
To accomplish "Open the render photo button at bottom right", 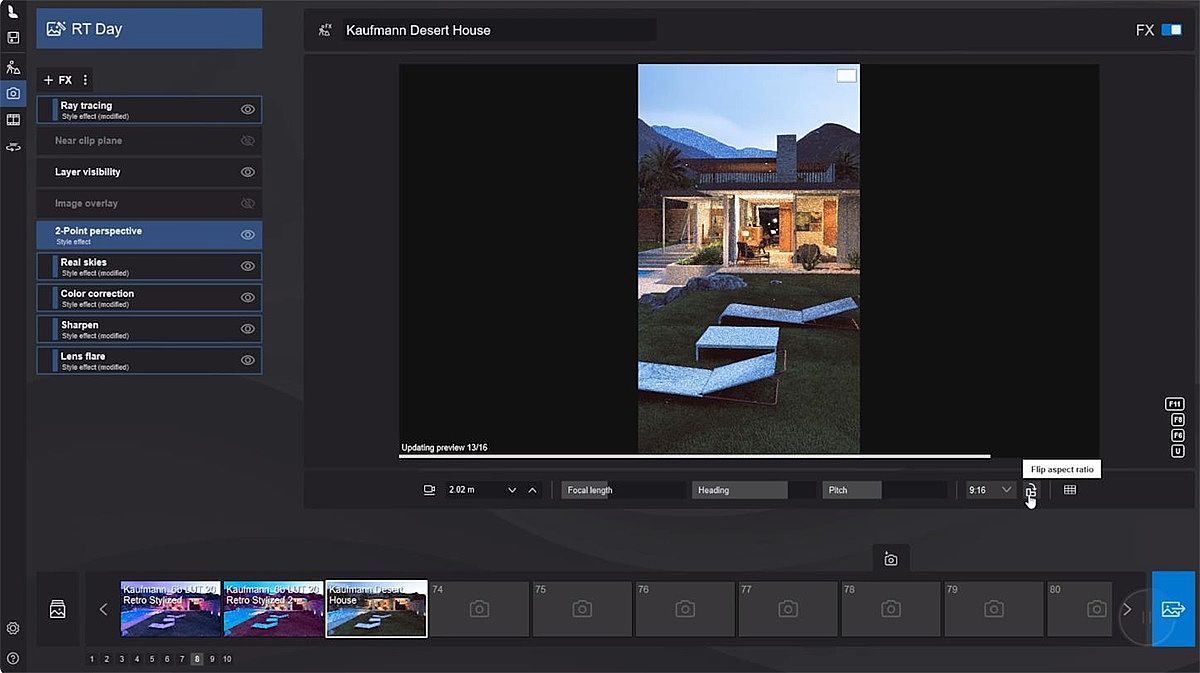I will point(1172,609).
